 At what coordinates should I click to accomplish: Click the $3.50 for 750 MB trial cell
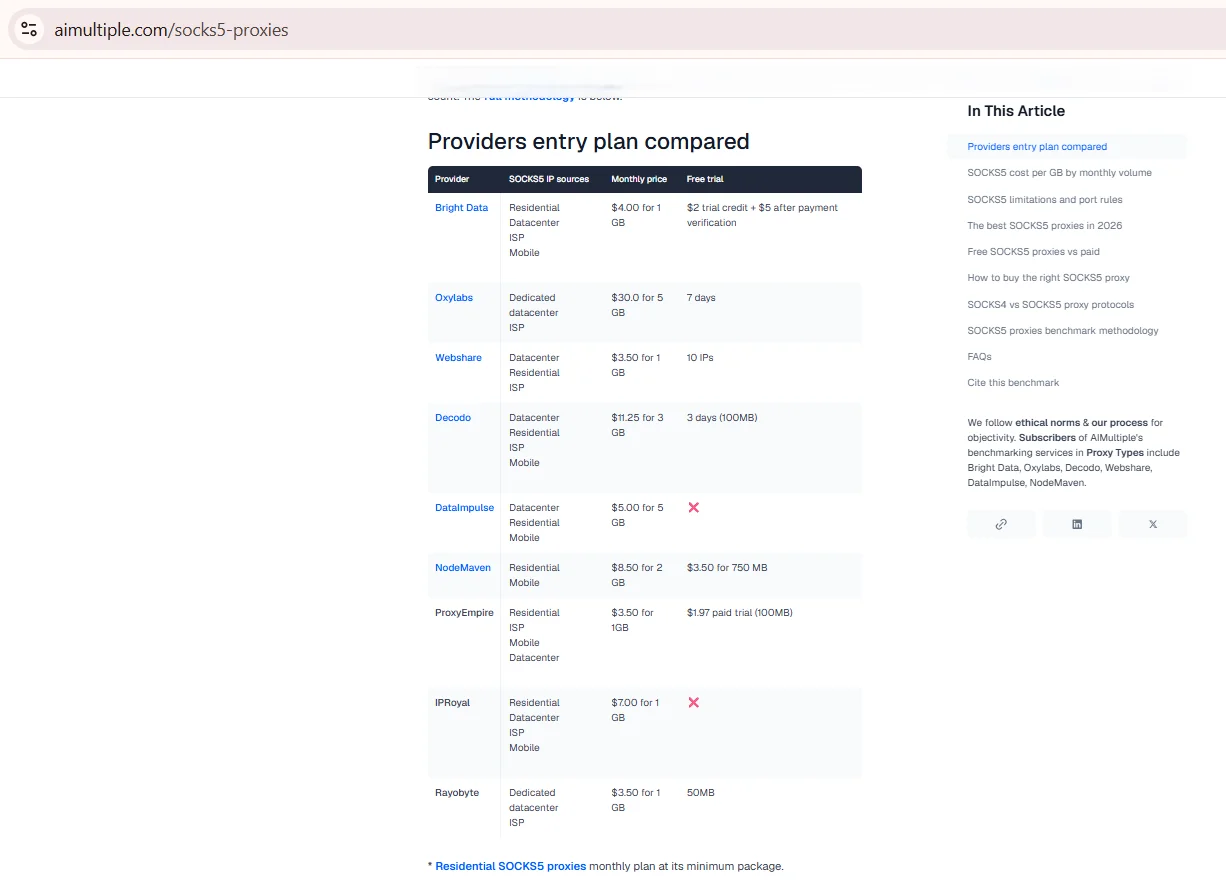[x=727, y=567]
